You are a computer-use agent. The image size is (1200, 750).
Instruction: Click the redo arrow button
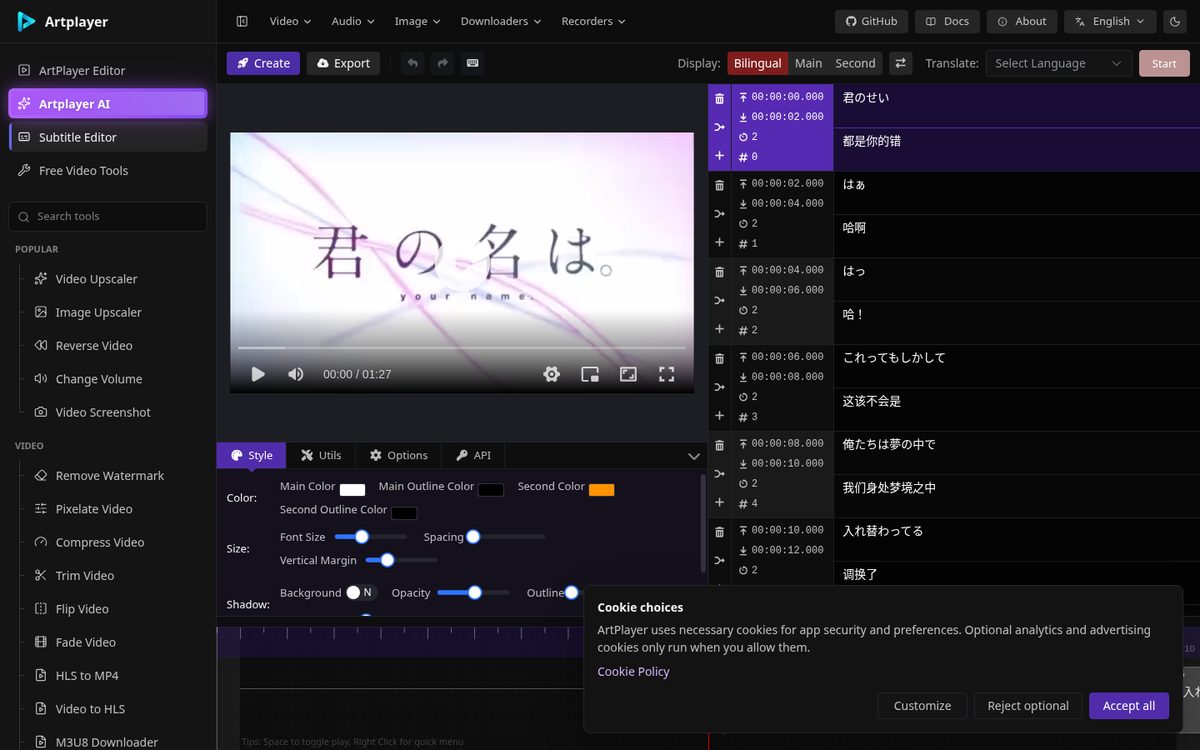click(442, 63)
